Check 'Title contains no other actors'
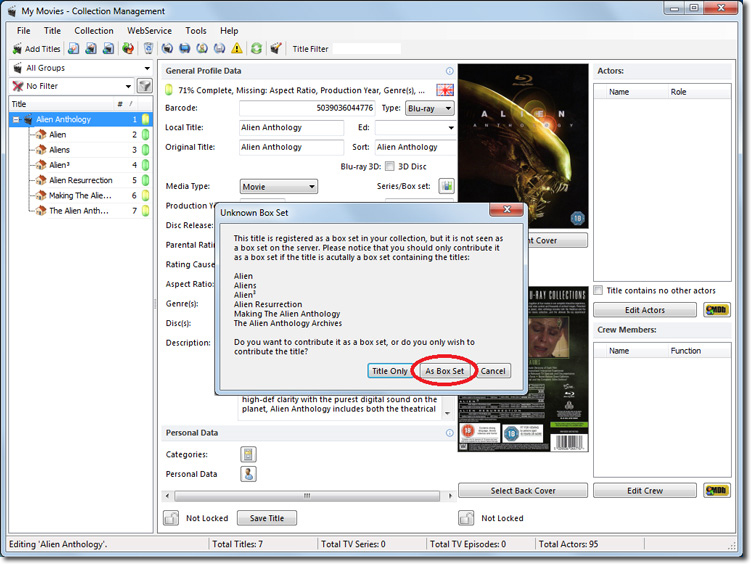 point(598,290)
